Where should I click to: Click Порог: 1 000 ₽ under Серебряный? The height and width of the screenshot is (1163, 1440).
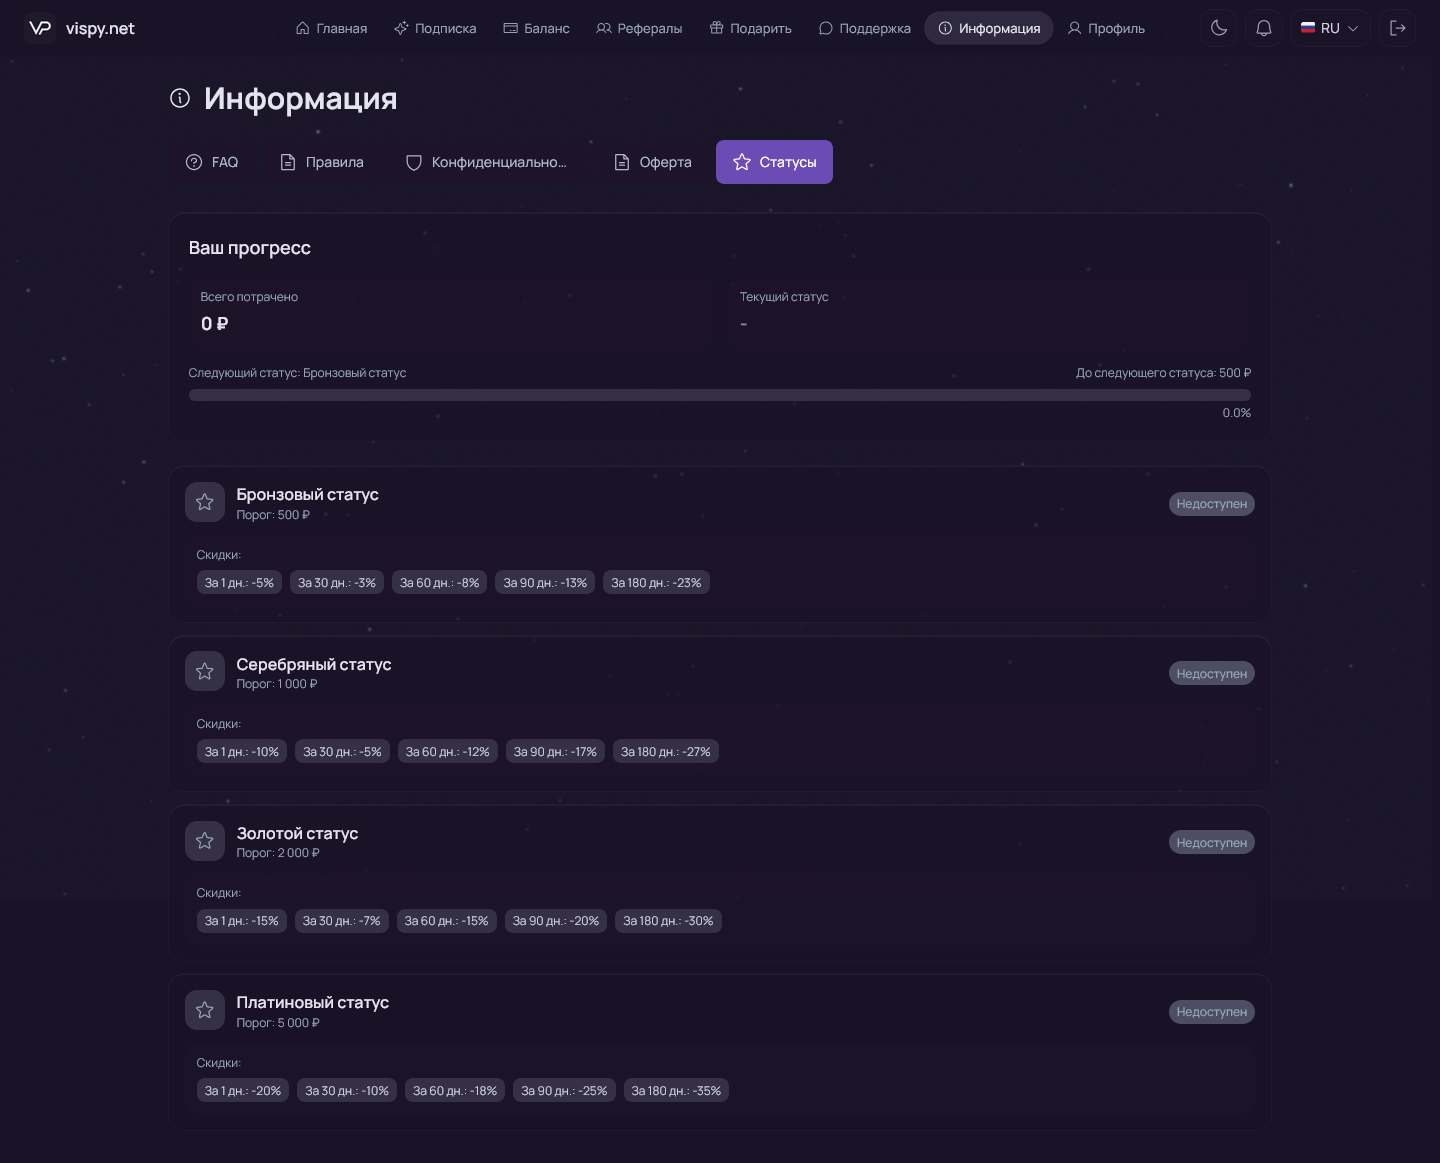coord(277,684)
